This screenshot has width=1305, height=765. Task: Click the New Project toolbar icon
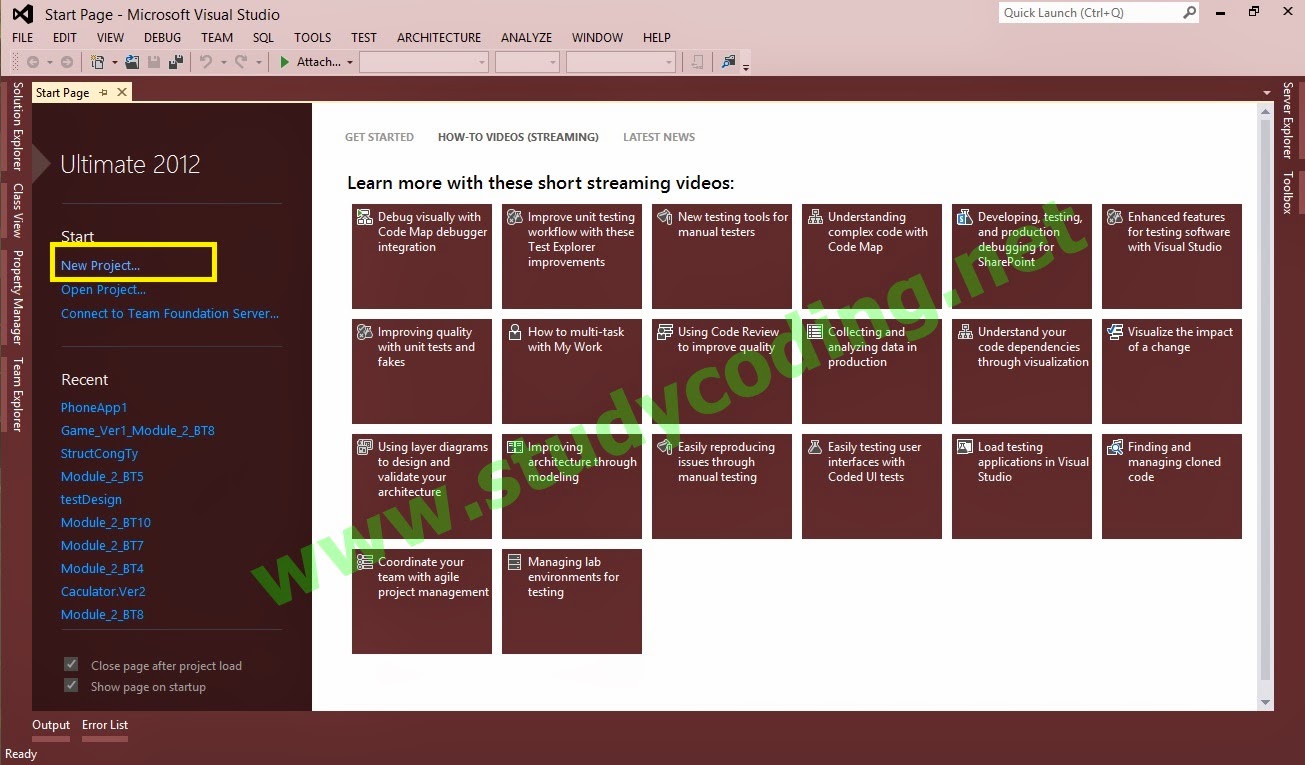tap(98, 62)
